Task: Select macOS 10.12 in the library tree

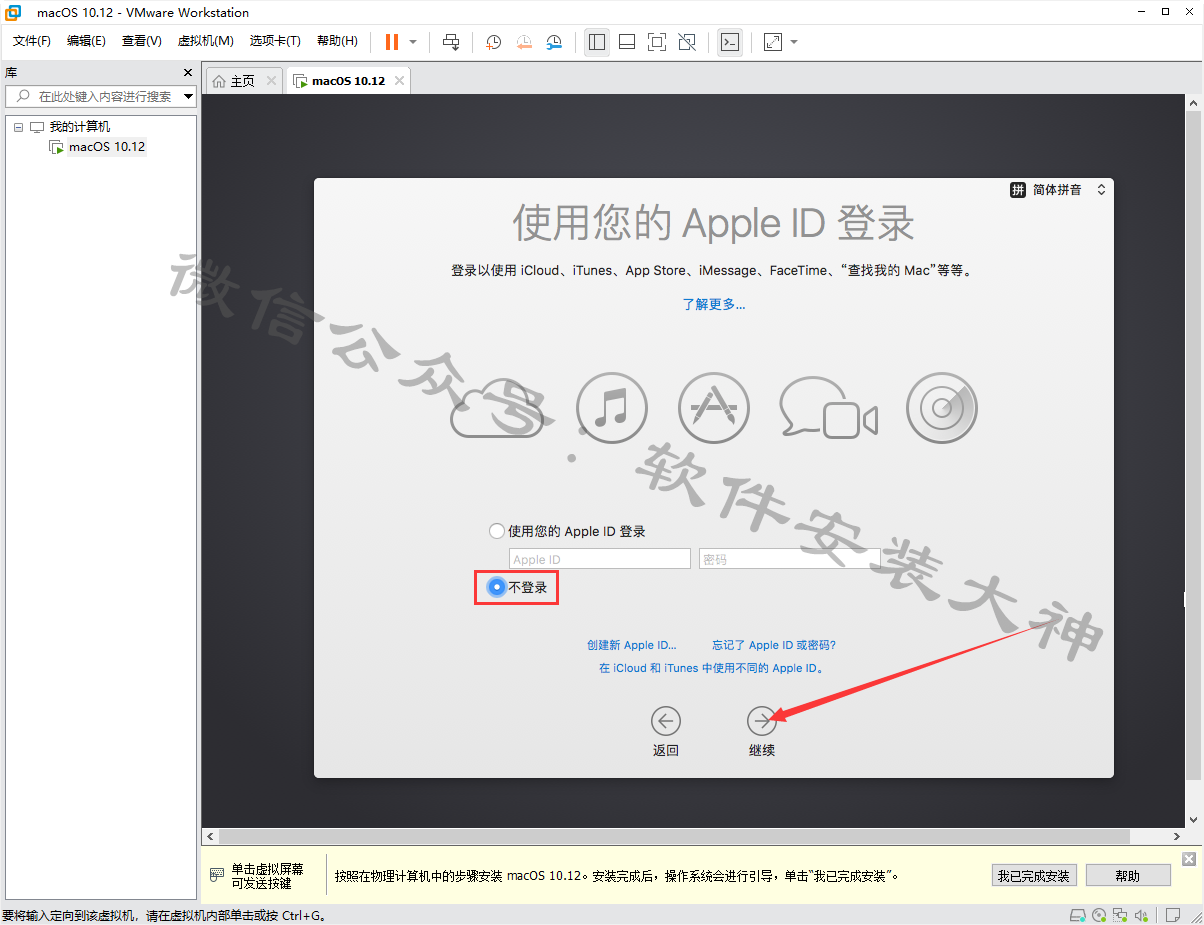Action: (107, 147)
